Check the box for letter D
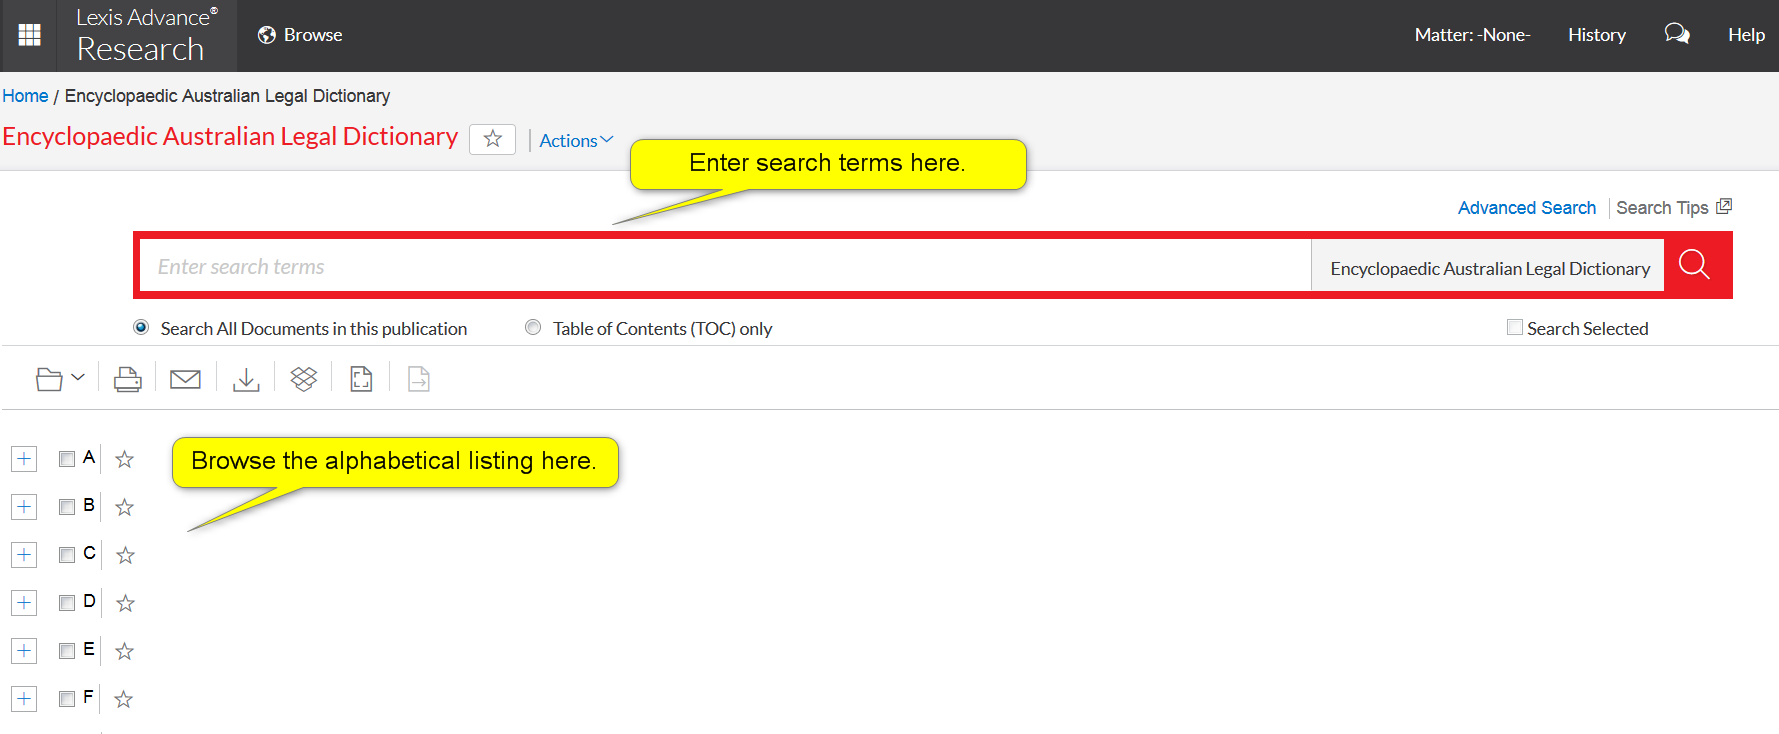Screen dimensions: 1779x734 pyautogui.click(x=67, y=603)
